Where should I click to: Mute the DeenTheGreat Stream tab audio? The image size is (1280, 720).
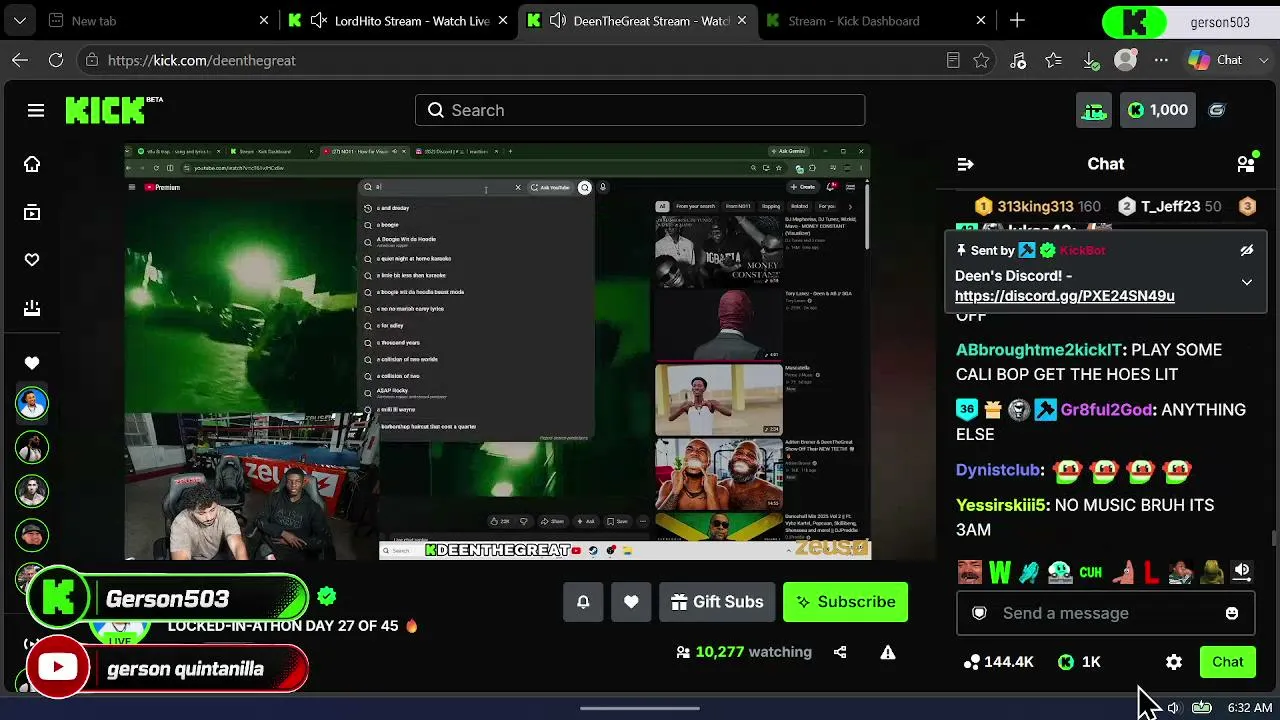point(558,20)
